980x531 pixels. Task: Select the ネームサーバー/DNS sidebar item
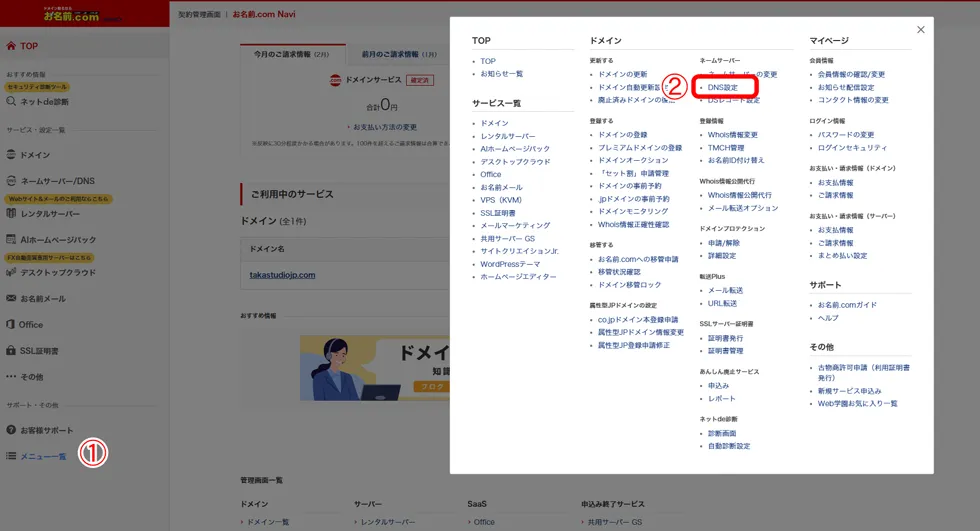point(58,181)
